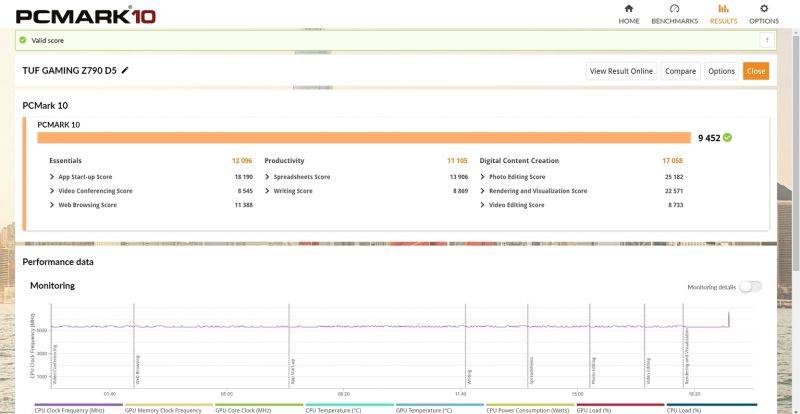Click the View Result Online button
Image resolution: width=800 pixels, height=414 pixels.
coord(621,71)
